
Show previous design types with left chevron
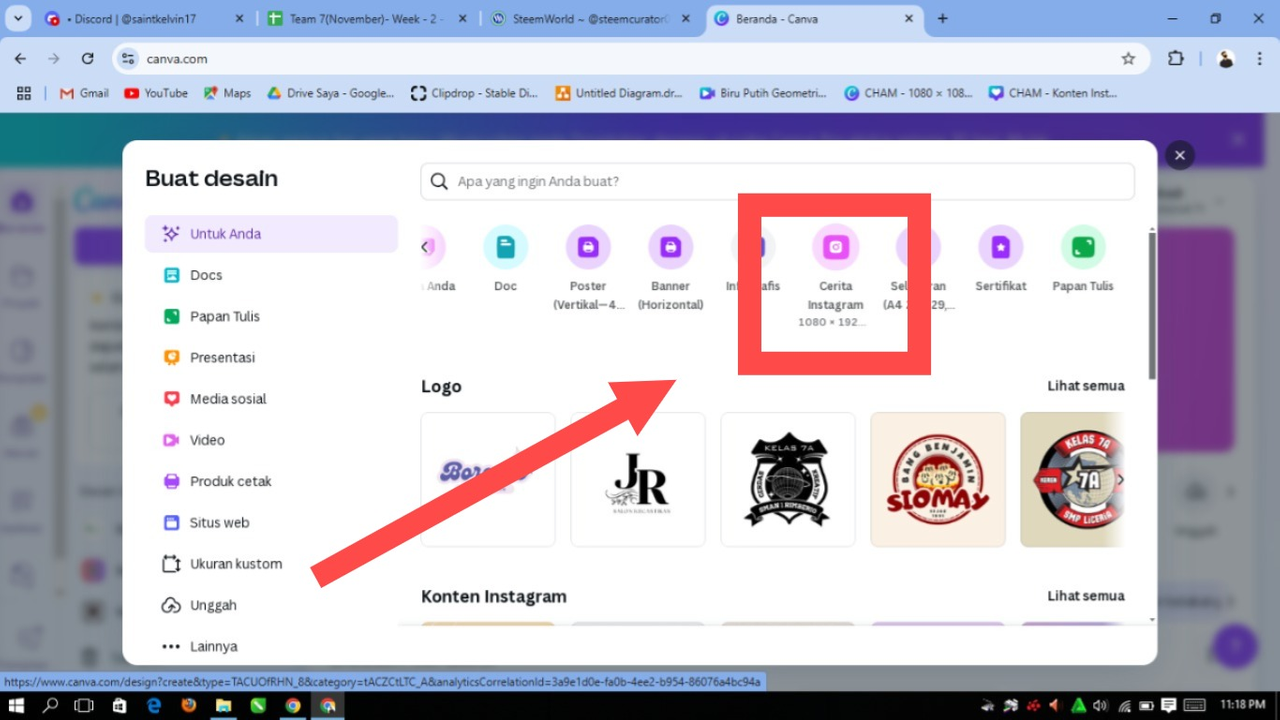(x=425, y=247)
